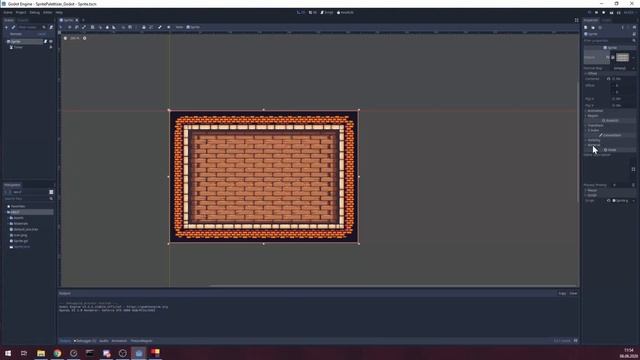Switch to the Import dock tab
The image size is (640, 360).
pyautogui.click(x=23, y=20)
